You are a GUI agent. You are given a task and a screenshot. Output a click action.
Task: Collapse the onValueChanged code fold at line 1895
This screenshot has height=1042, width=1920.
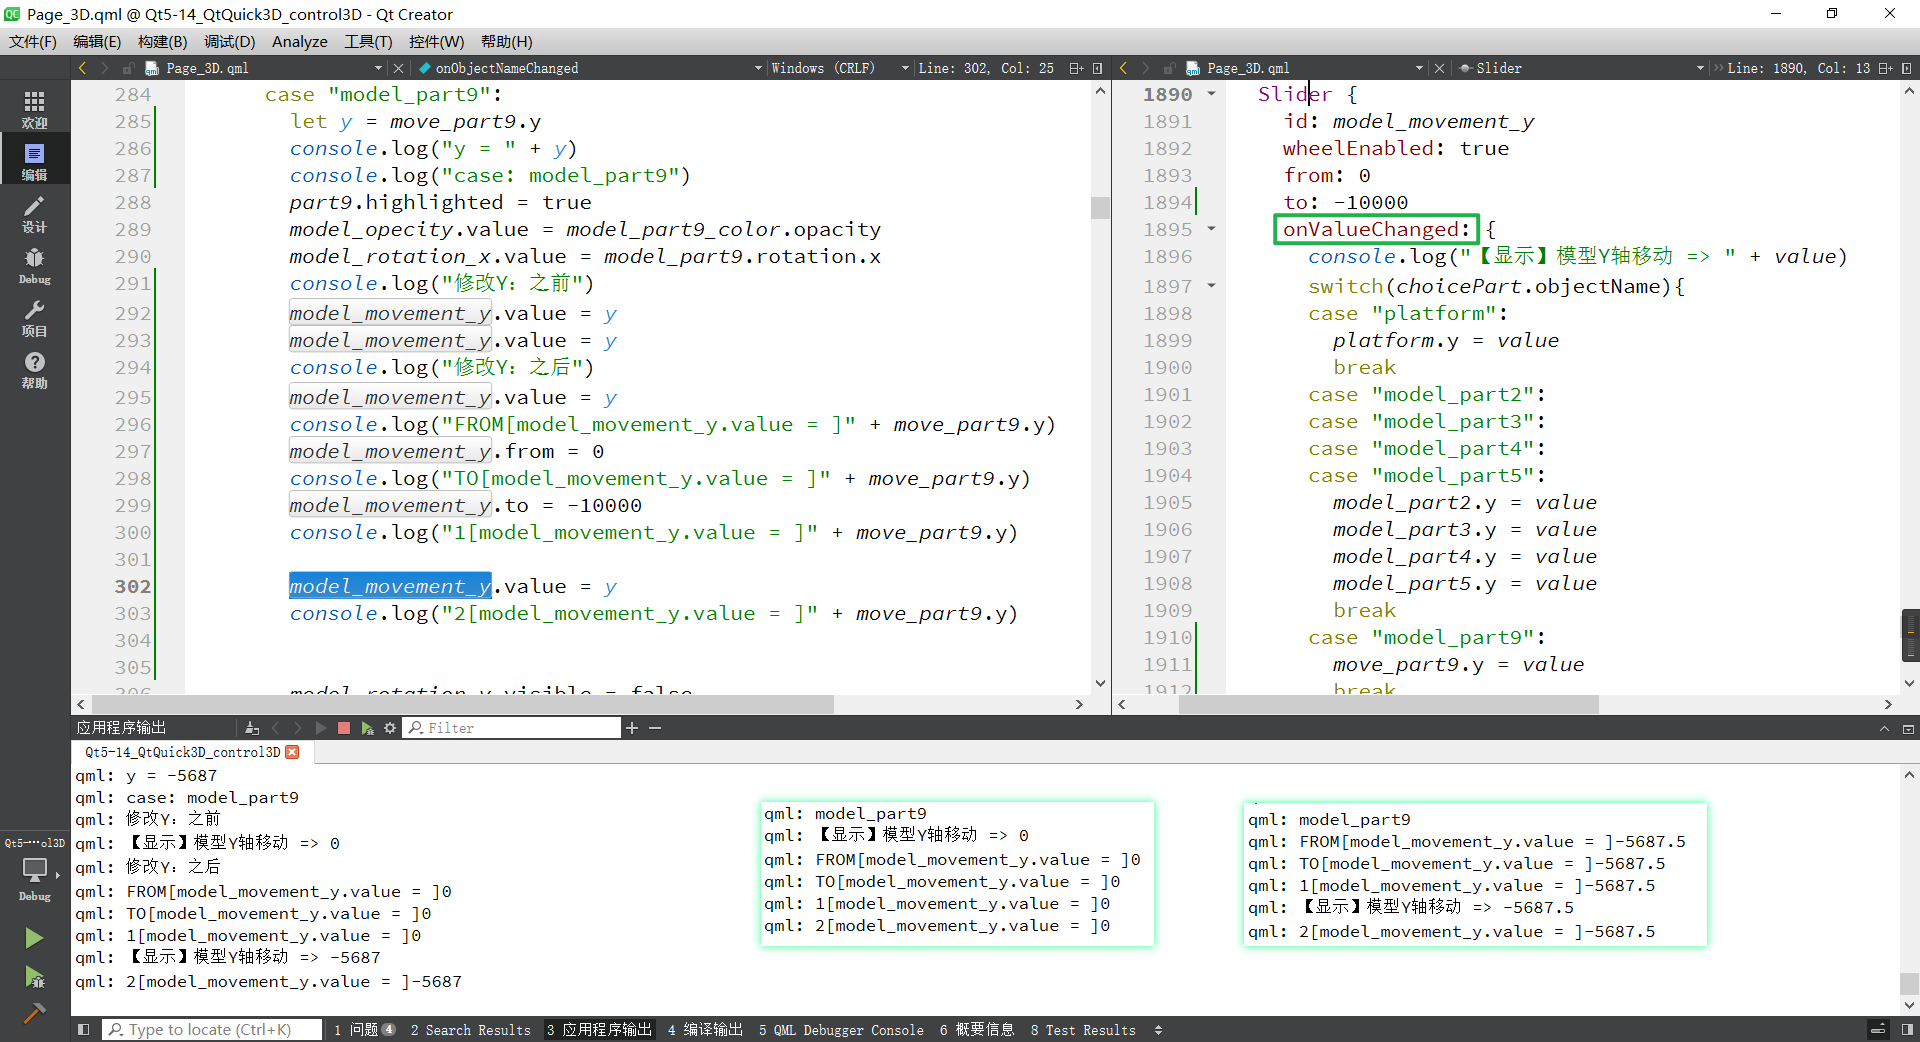pyautogui.click(x=1212, y=229)
